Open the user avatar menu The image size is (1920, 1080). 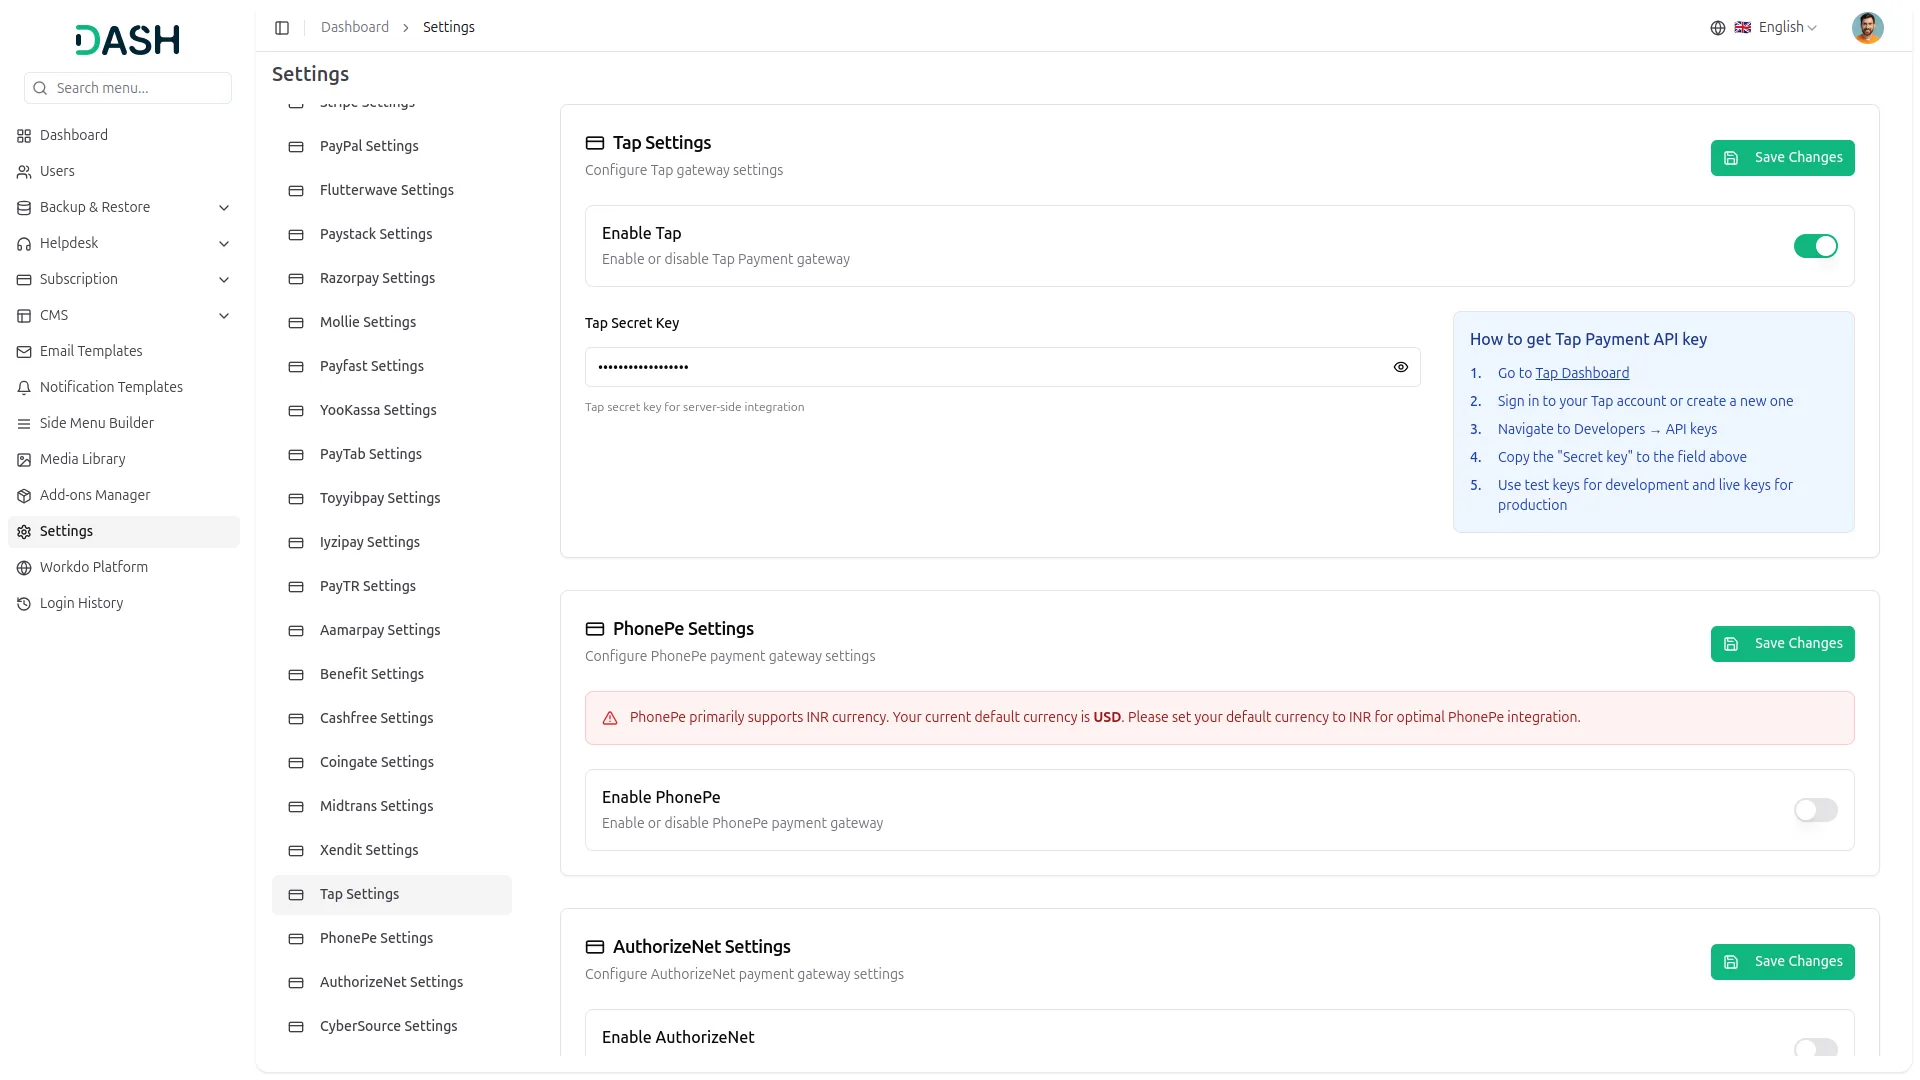[x=1867, y=28]
